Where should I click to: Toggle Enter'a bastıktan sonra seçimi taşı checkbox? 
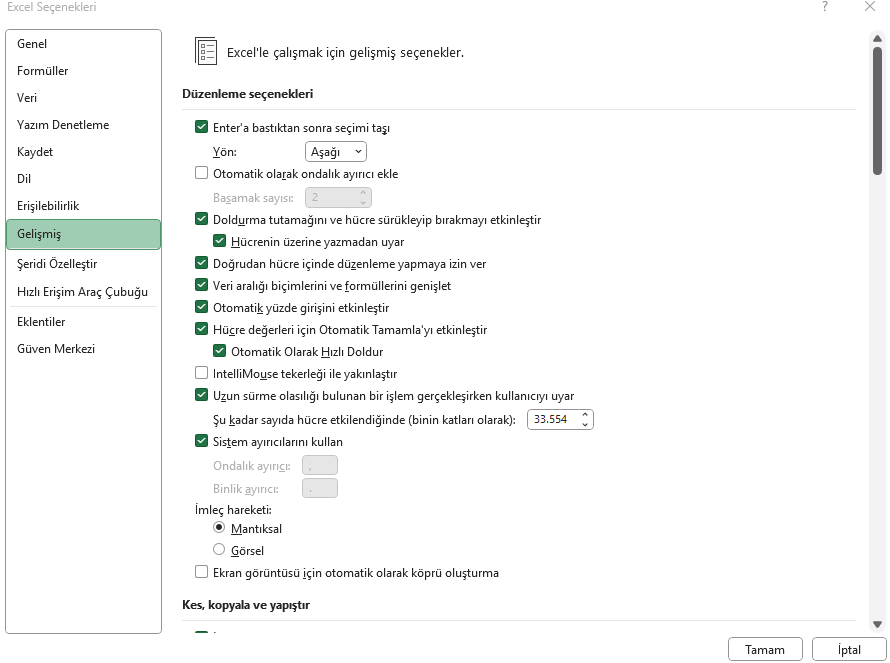201,127
